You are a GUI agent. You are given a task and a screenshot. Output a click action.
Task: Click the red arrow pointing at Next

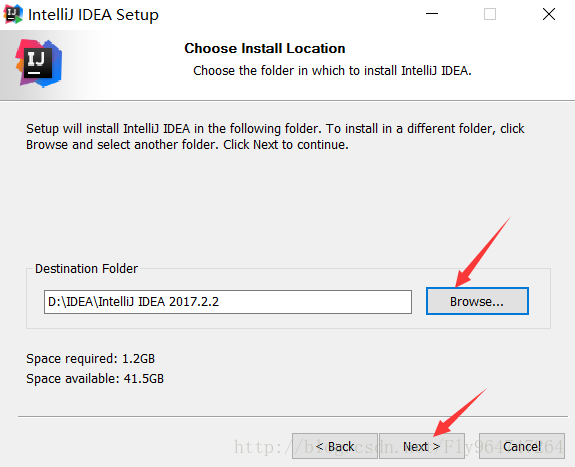coord(459,413)
